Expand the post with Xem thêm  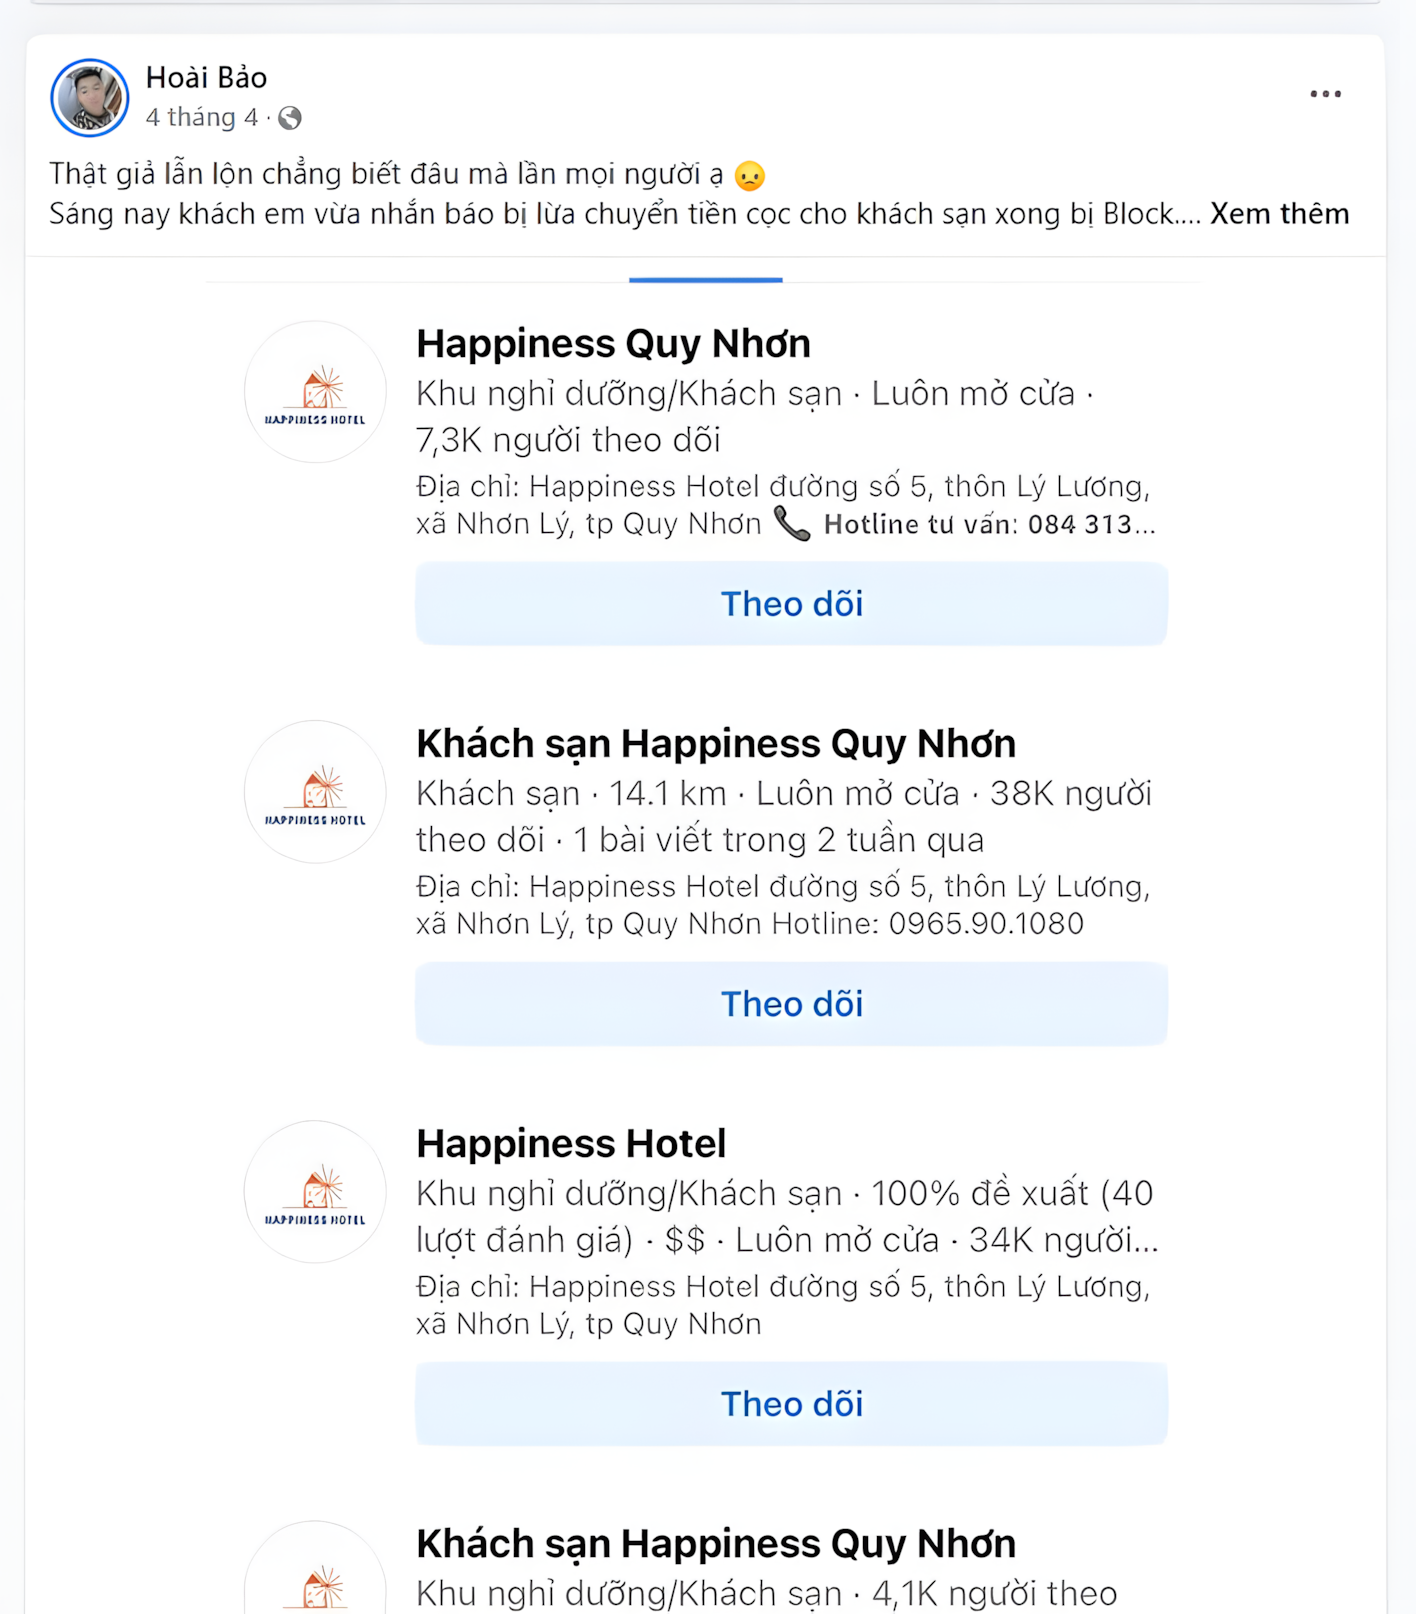1280,214
